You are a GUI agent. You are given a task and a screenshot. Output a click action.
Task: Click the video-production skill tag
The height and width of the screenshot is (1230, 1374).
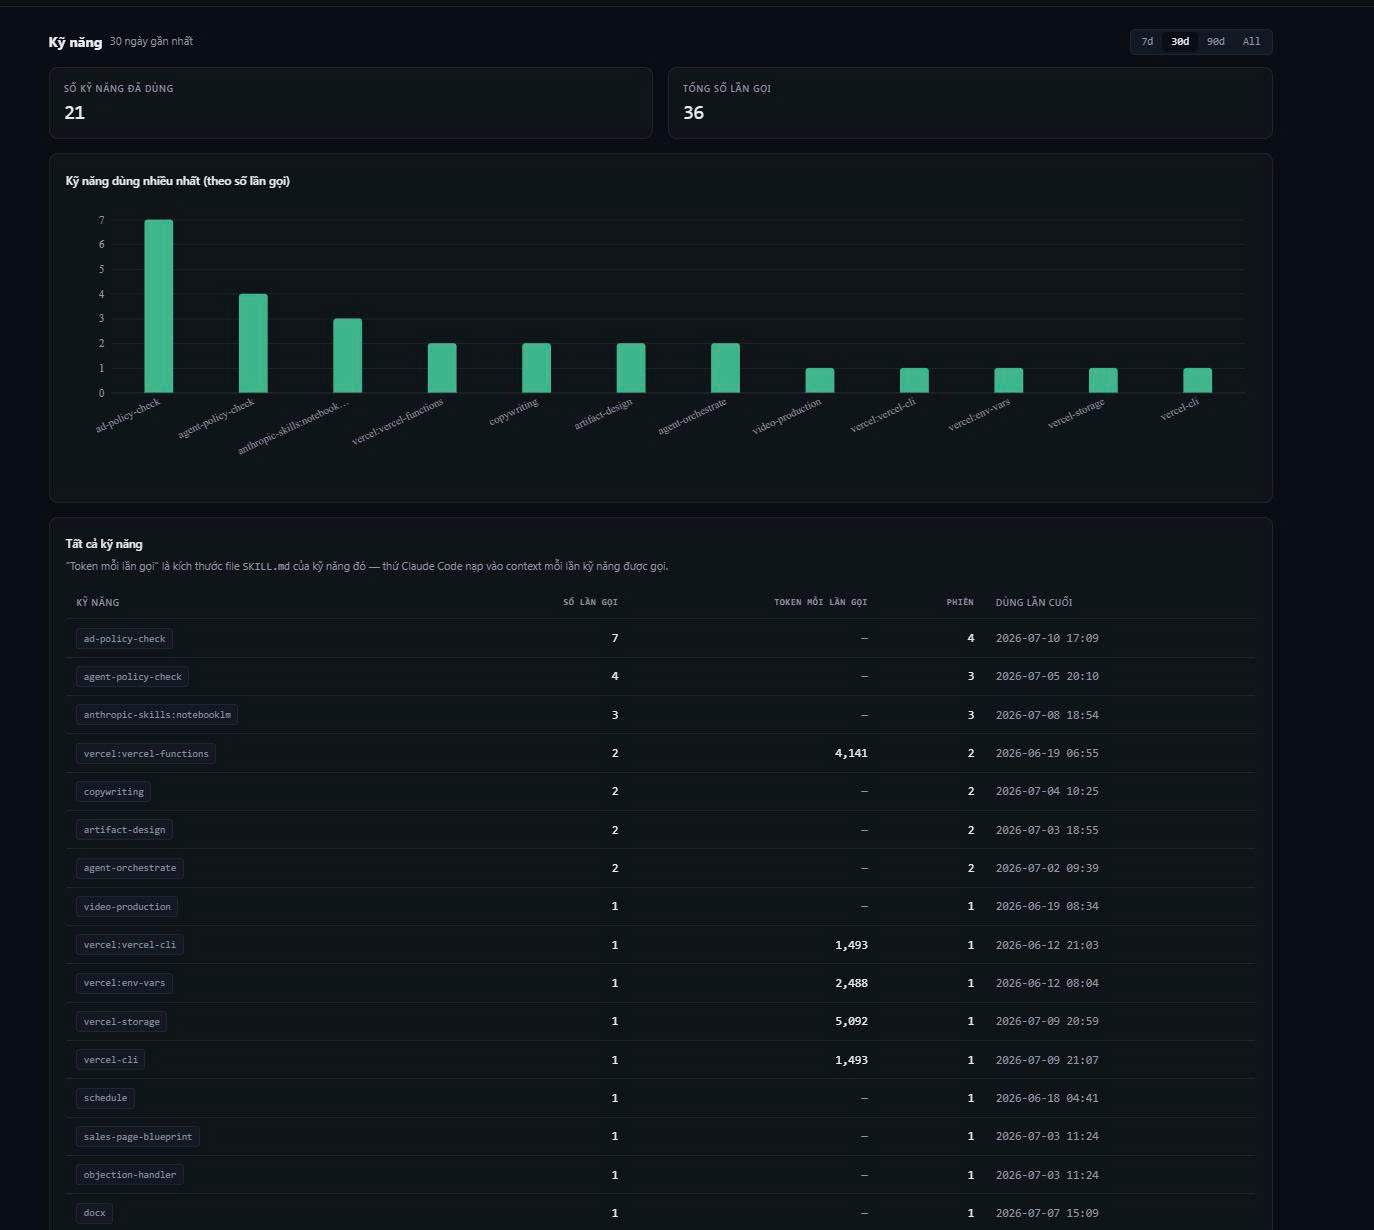click(x=127, y=907)
